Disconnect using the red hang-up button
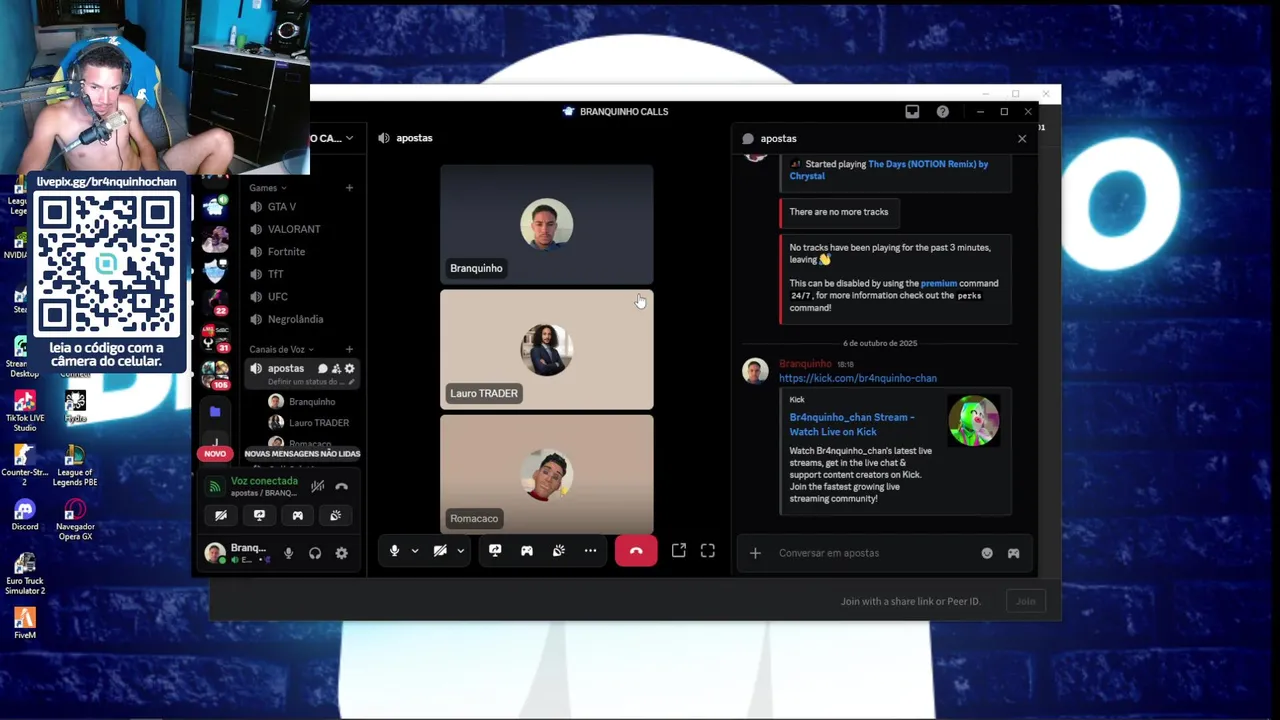This screenshot has height=720, width=1280. point(636,551)
